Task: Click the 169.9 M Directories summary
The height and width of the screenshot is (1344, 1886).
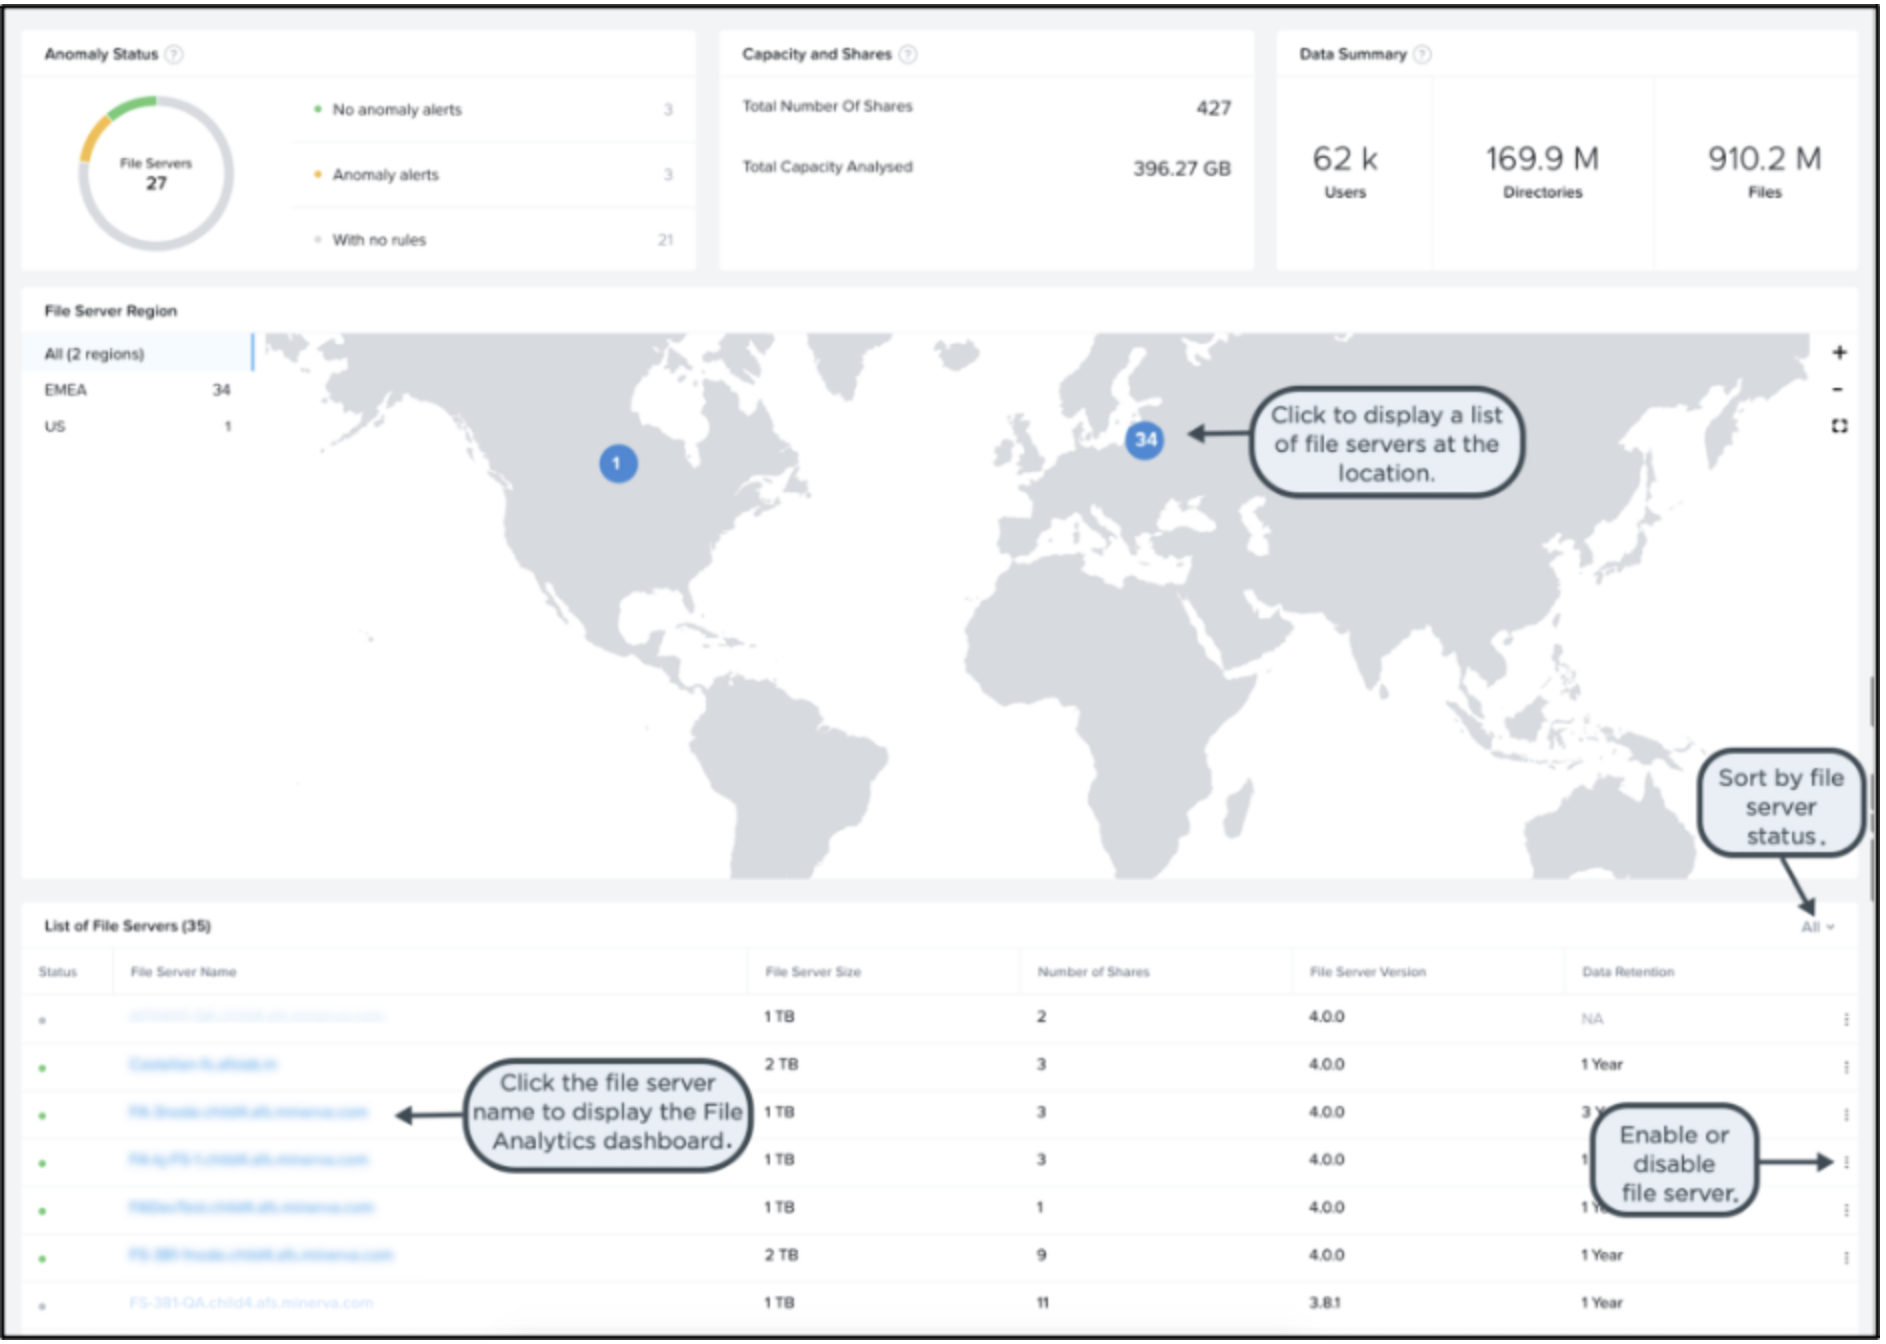Action: [1542, 172]
